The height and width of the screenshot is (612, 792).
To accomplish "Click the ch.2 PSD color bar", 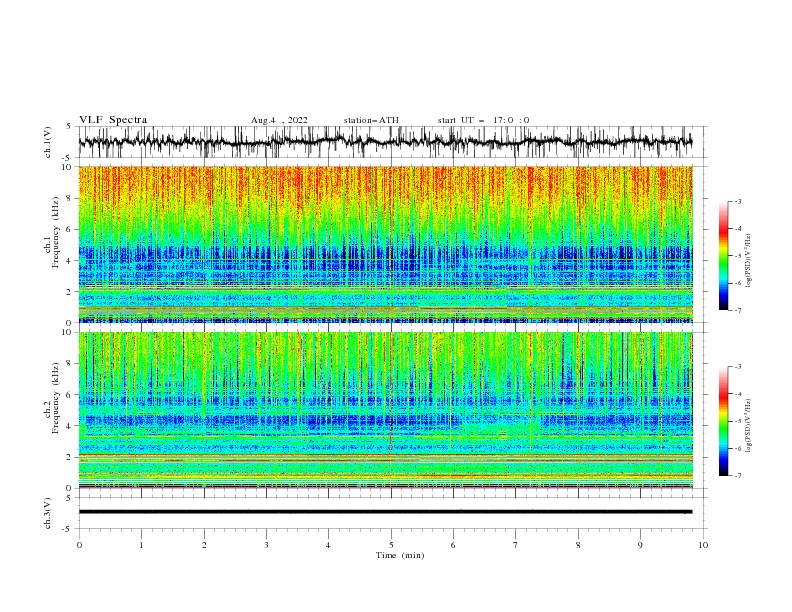I will 723,421.
